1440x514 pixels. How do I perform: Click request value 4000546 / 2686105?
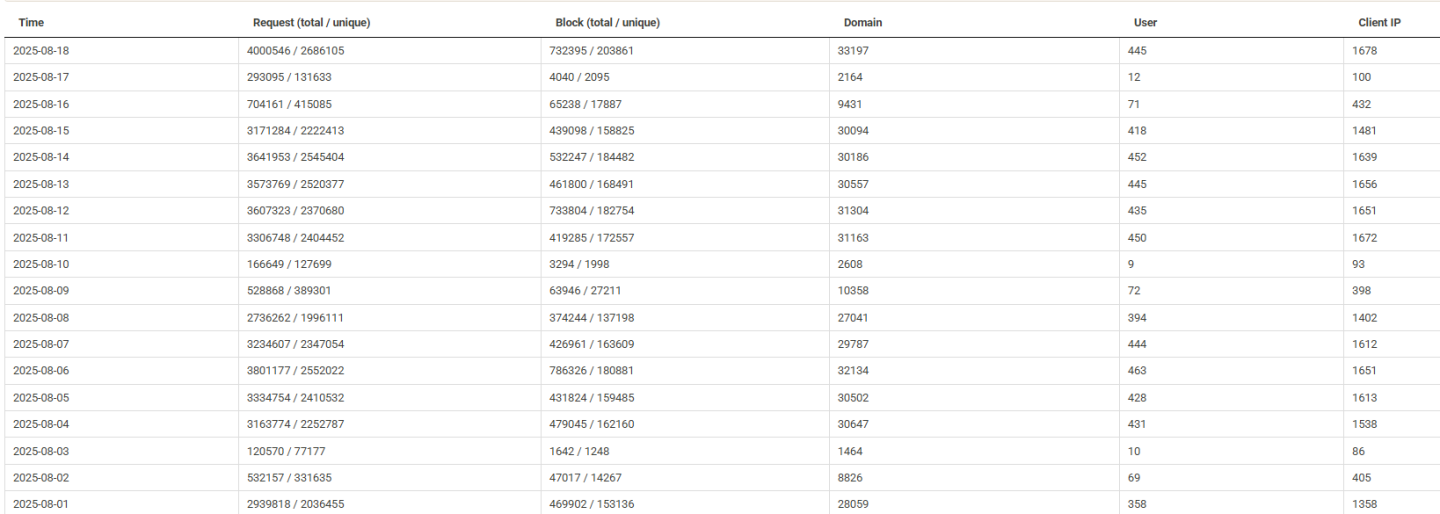pos(296,50)
